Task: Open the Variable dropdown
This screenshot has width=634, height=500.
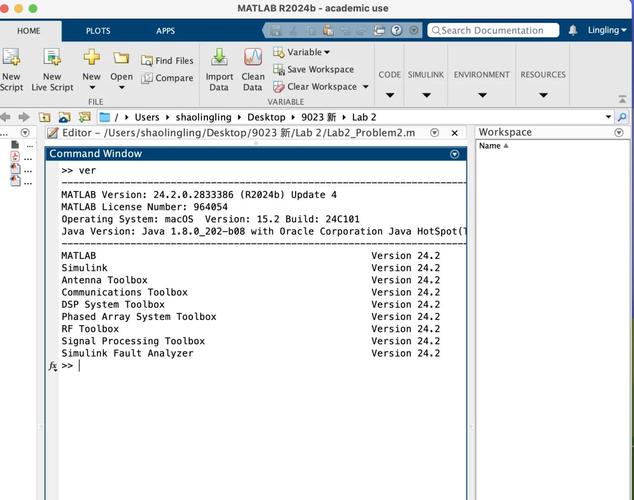Action: [301, 52]
